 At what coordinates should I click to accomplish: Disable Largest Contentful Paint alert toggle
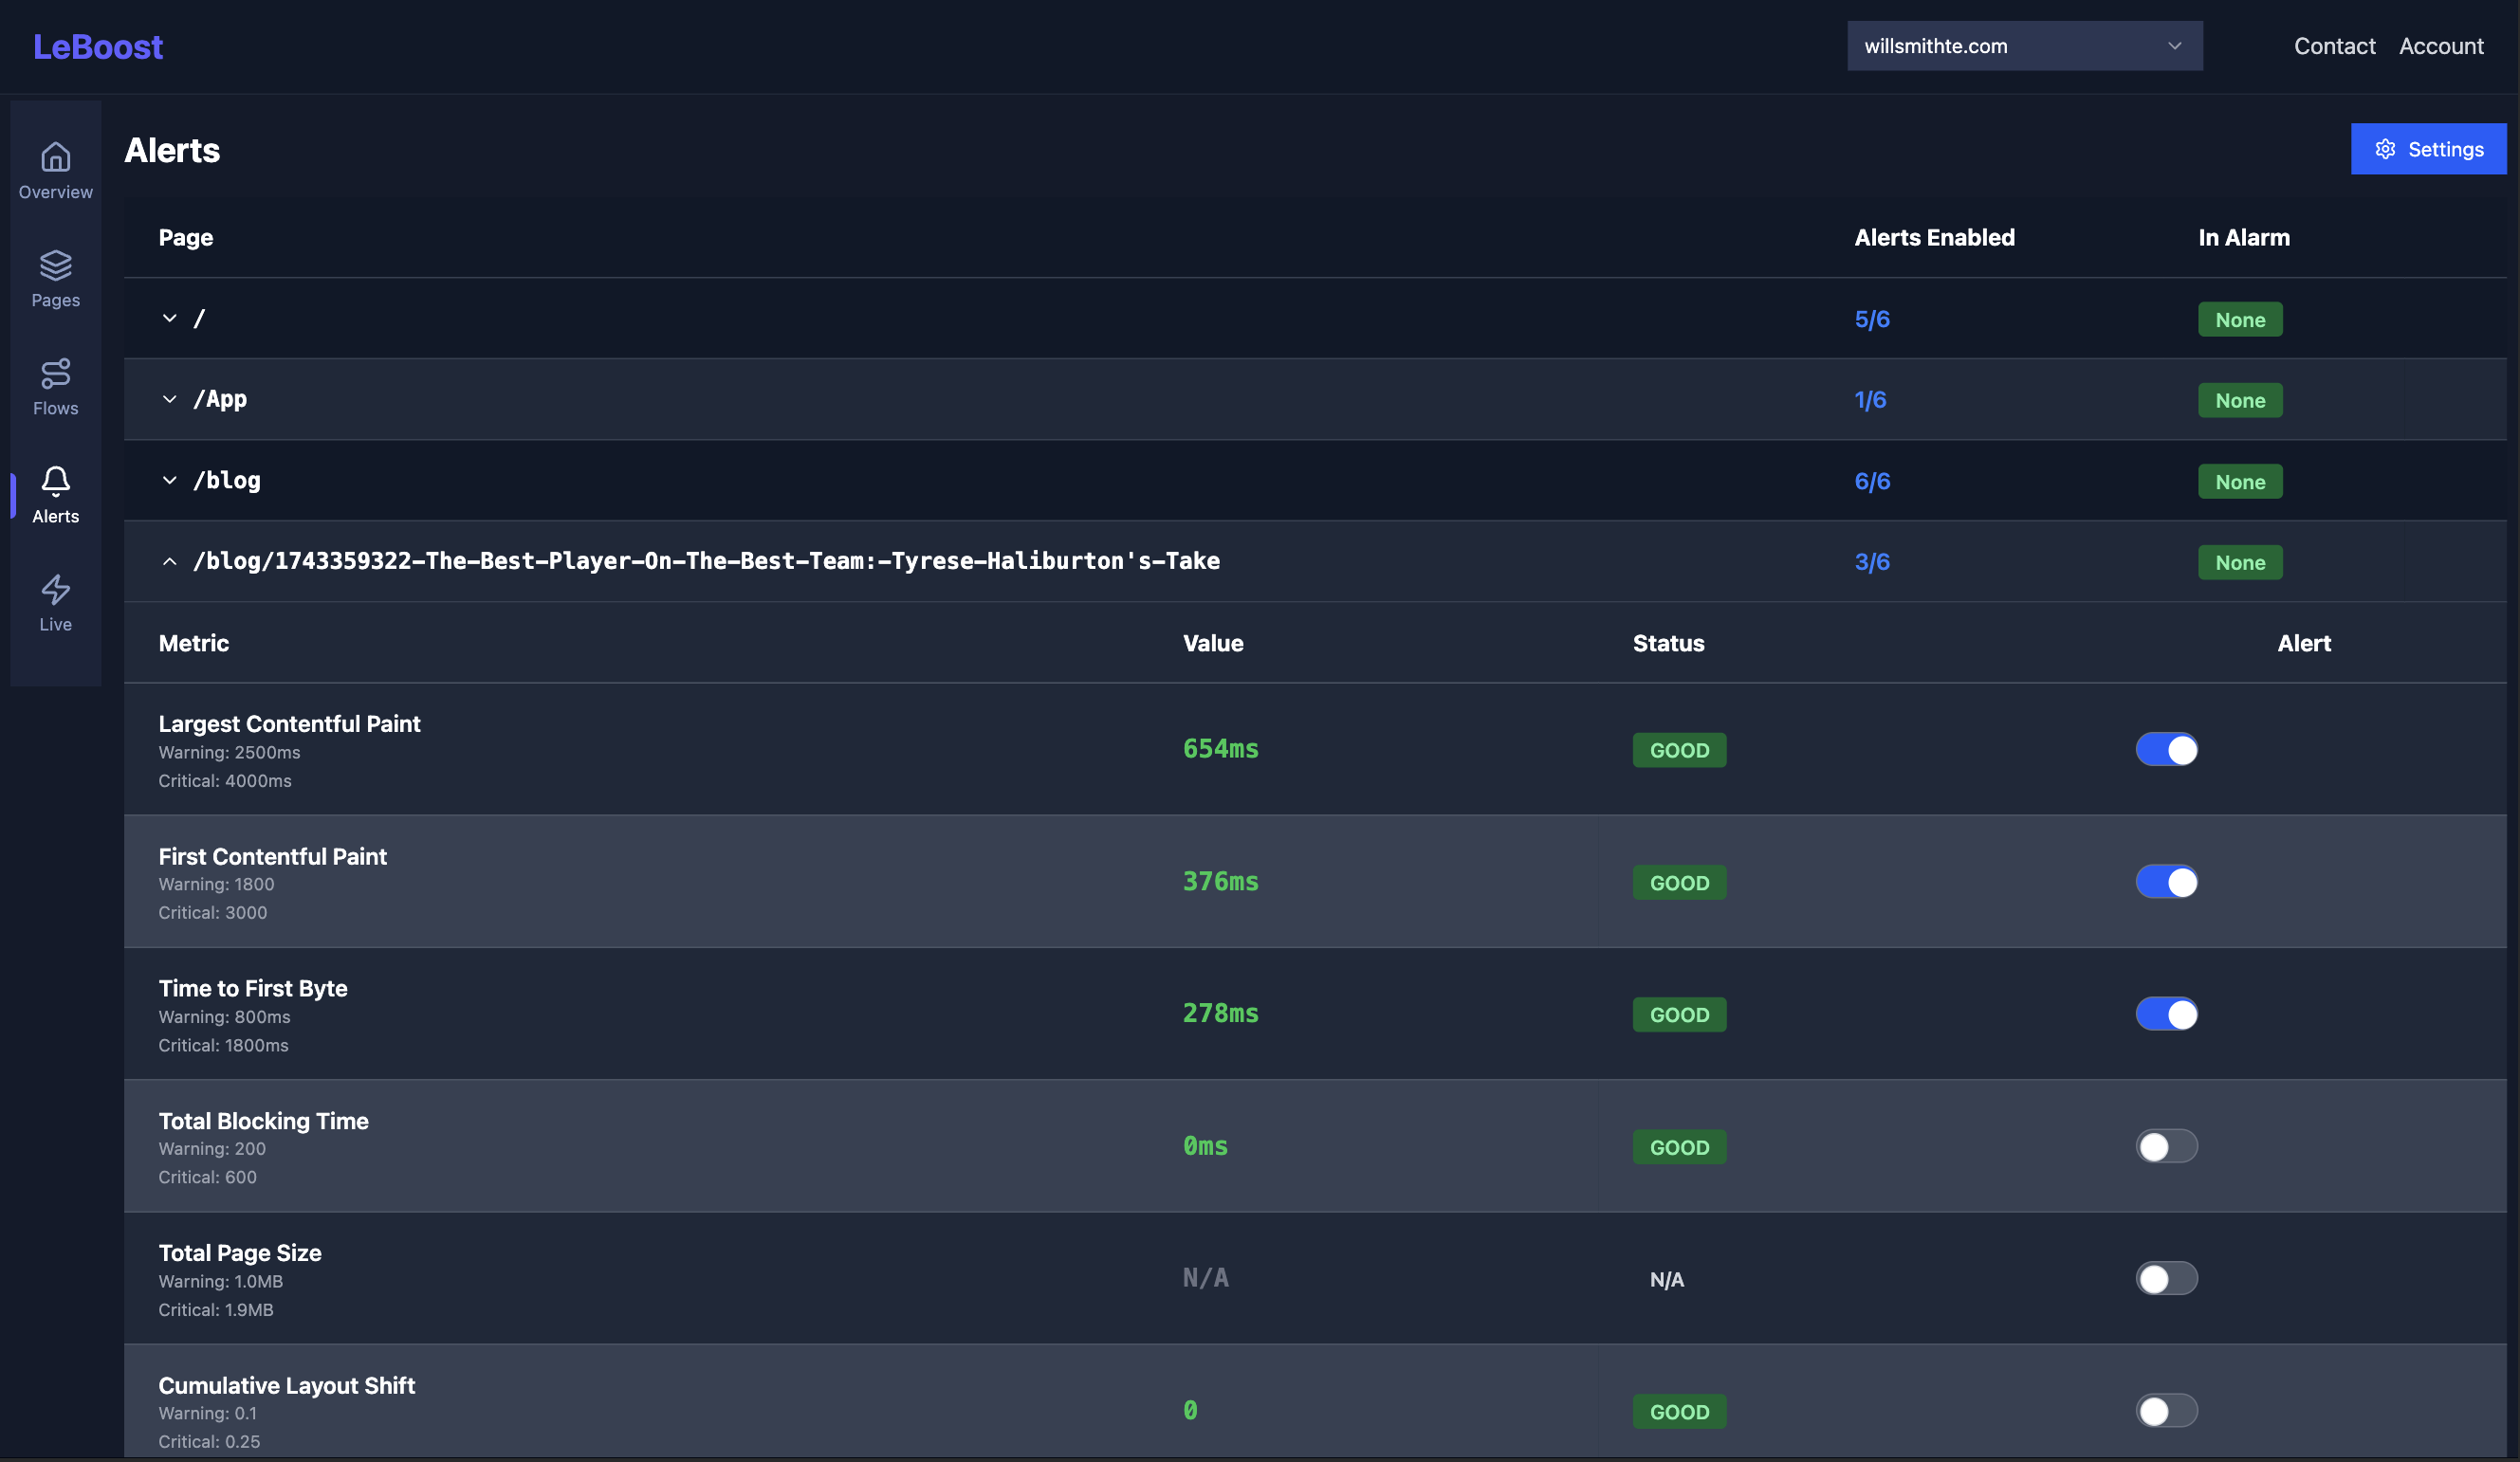2166,749
